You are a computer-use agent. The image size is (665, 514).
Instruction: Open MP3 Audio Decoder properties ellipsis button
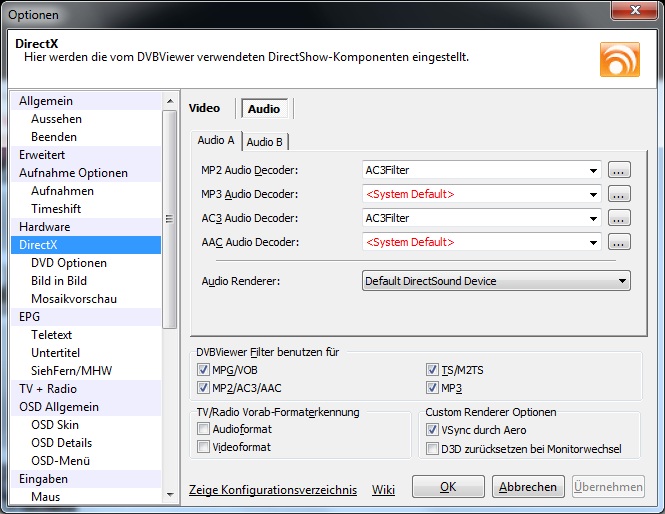(x=619, y=194)
